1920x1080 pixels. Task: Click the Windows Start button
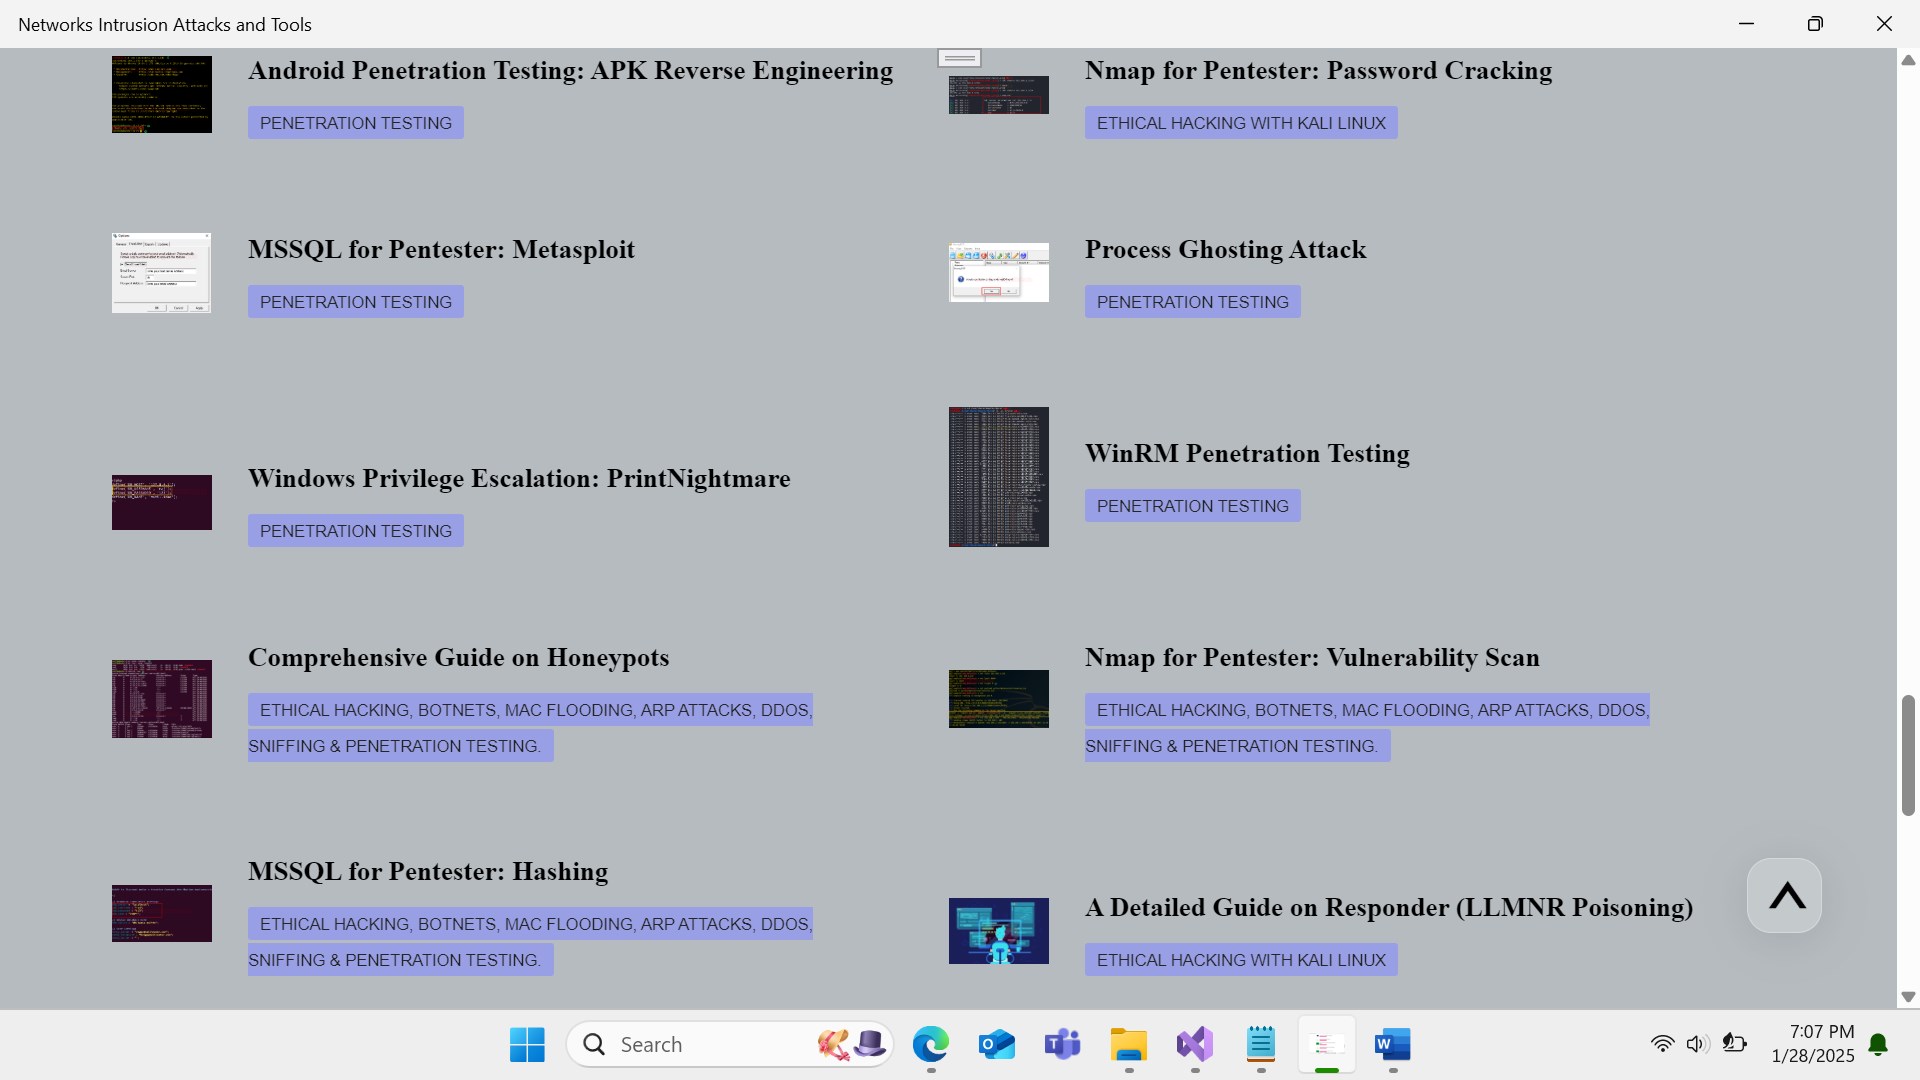coord(527,1044)
